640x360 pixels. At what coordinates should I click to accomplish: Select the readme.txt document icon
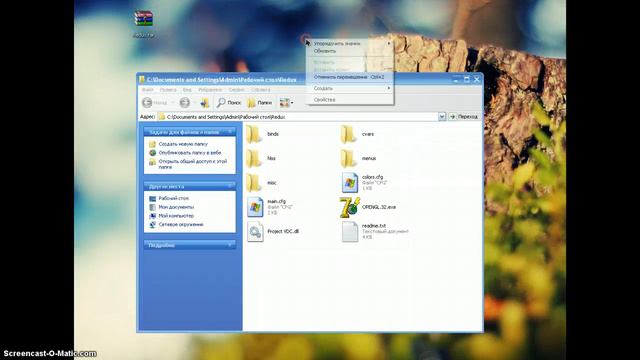click(x=349, y=231)
